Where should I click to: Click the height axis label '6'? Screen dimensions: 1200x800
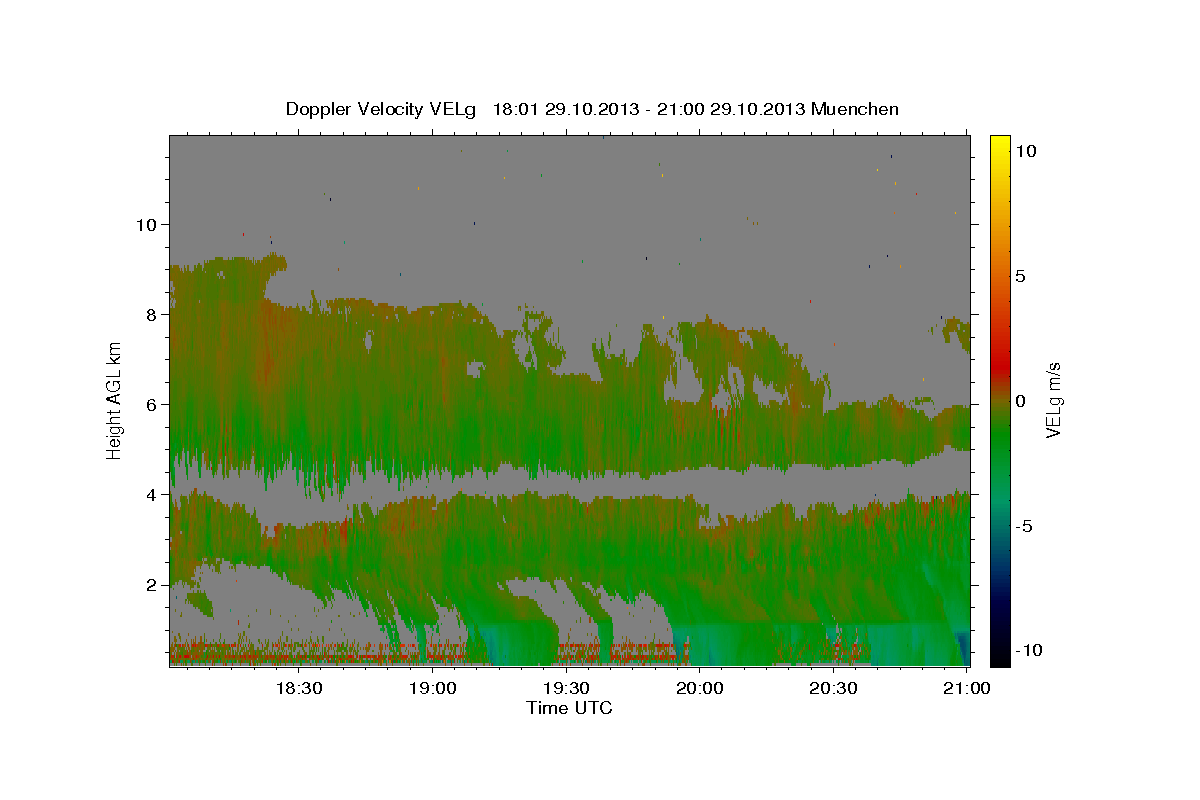click(152, 404)
